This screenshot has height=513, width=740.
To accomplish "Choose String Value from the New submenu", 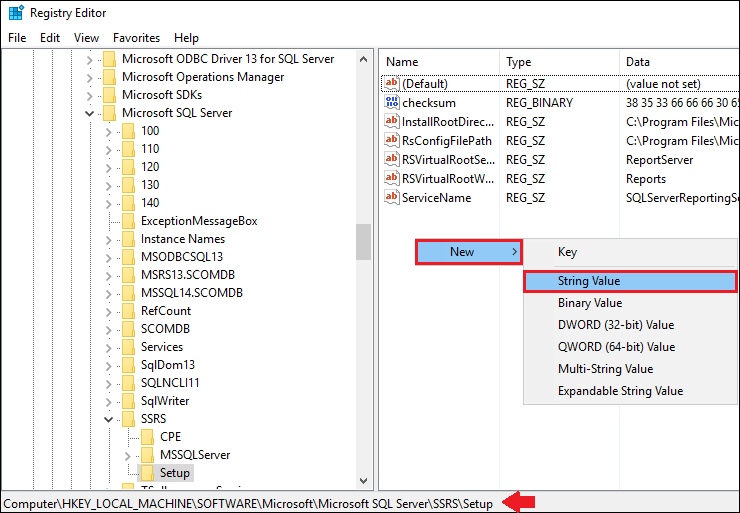I will click(x=630, y=281).
